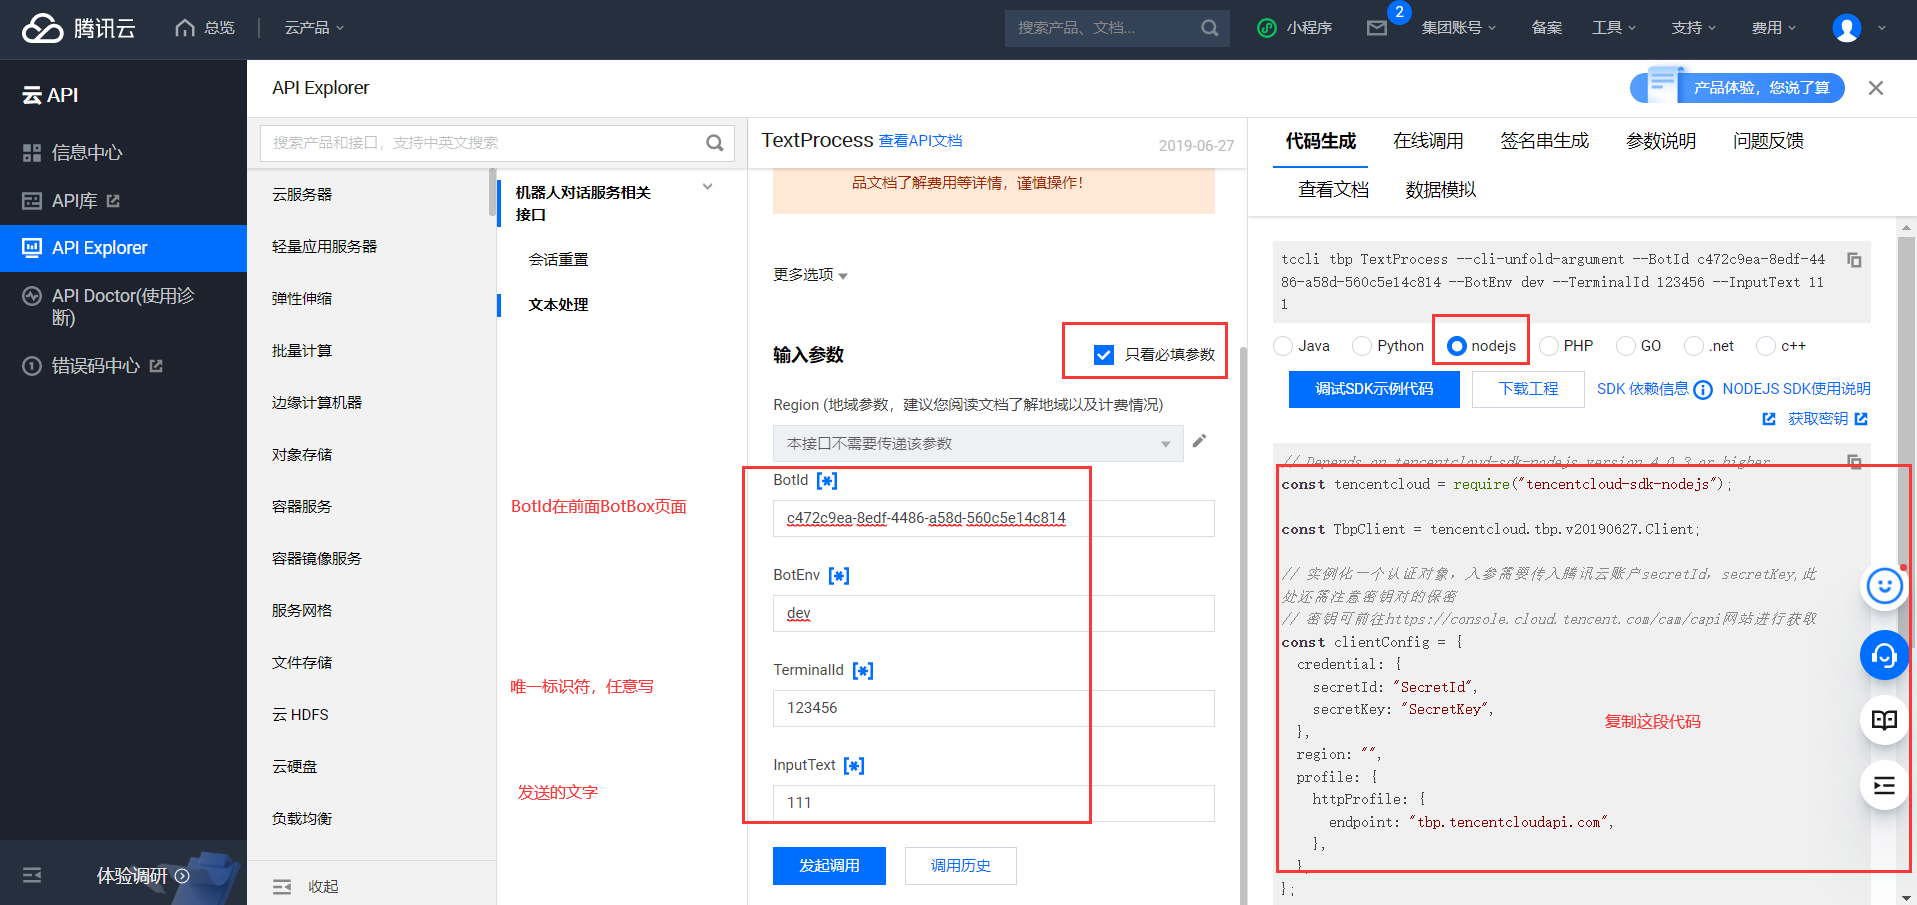Close the API Explorer panel
This screenshot has width=1917, height=905.
coord(1876,88)
